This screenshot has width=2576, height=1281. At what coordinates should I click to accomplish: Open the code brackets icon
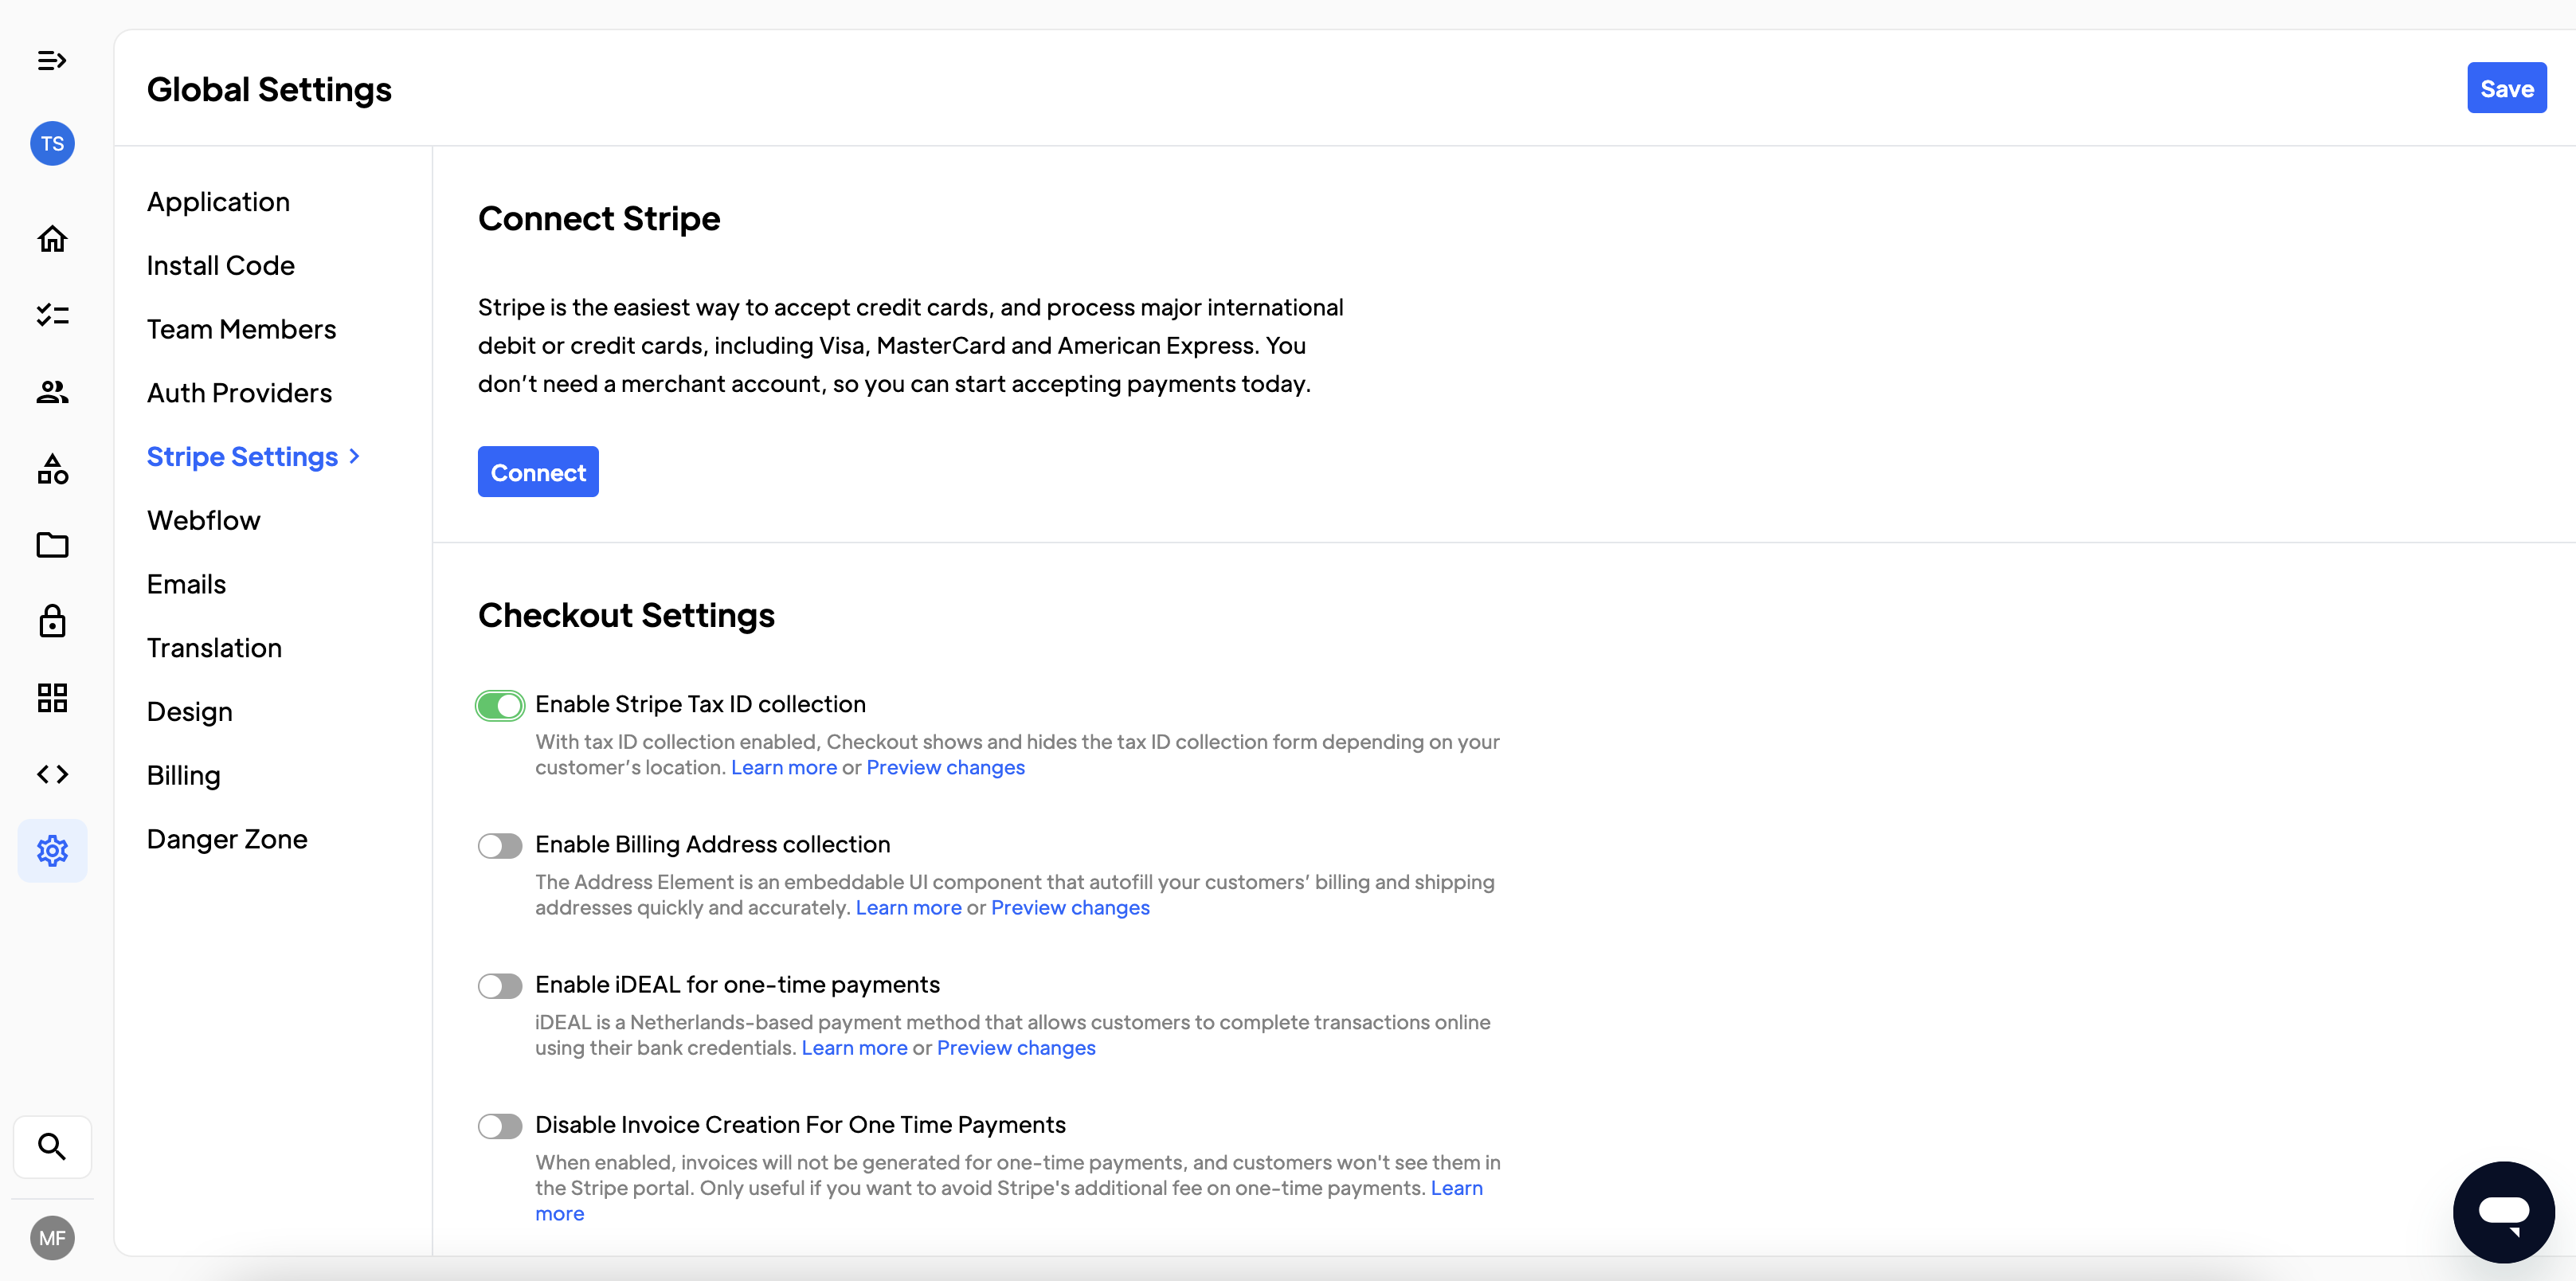click(x=52, y=774)
